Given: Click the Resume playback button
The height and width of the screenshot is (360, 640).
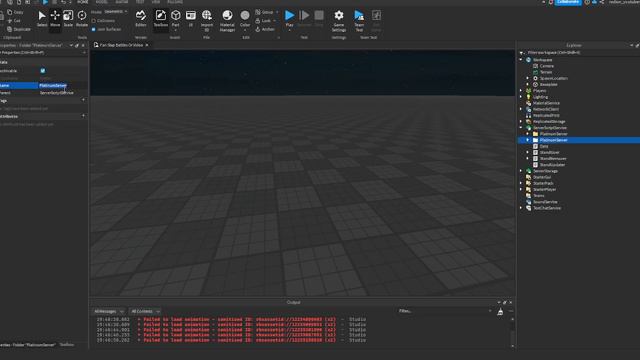Looking at the screenshot, I should (x=304, y=18).
